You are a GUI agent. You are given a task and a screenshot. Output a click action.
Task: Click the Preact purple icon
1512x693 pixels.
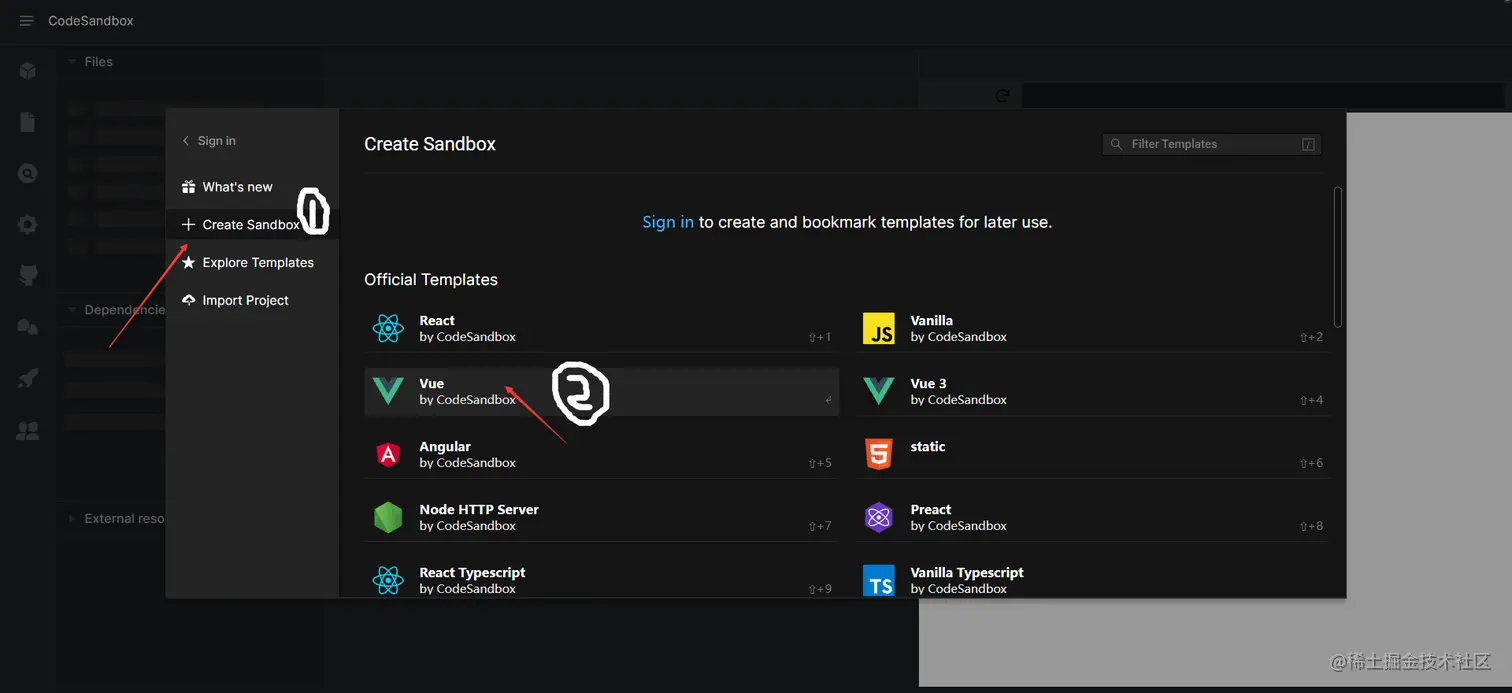[x=878, y=517]
